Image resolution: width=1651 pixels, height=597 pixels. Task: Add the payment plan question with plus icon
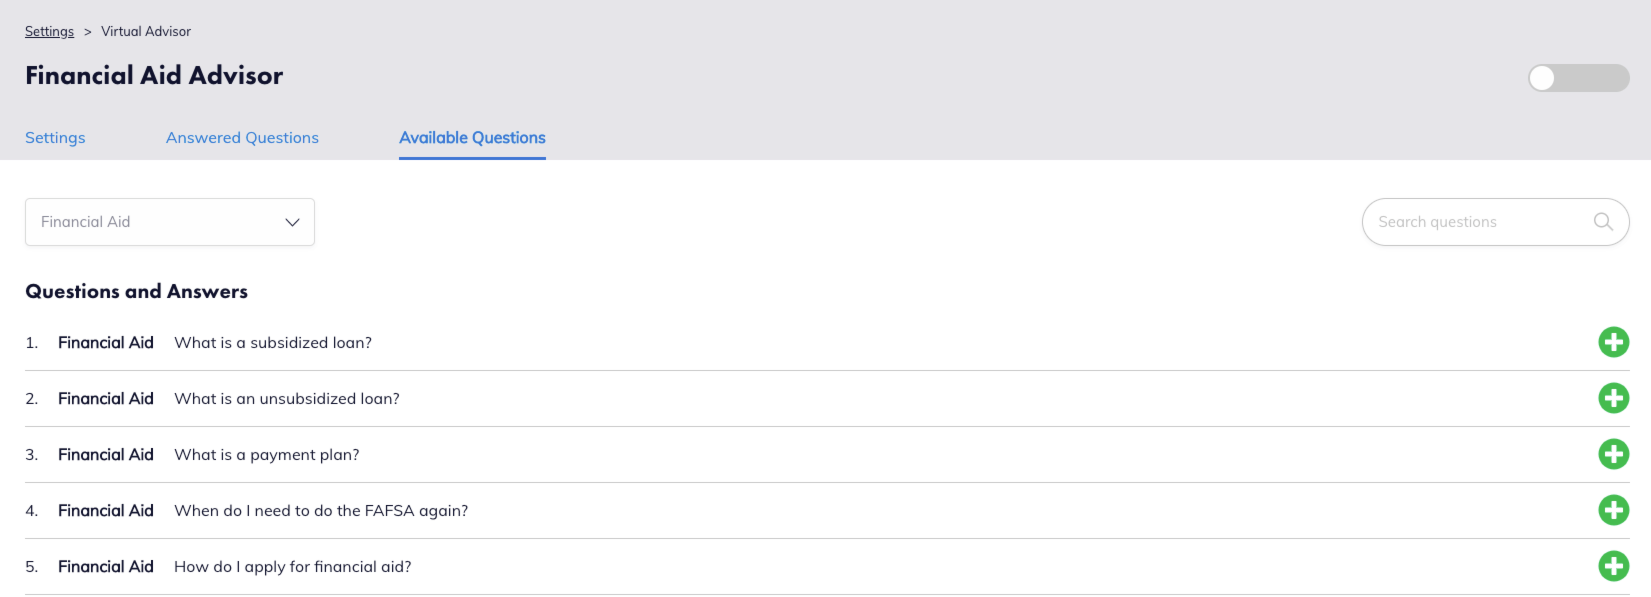tap(1613, 454)
